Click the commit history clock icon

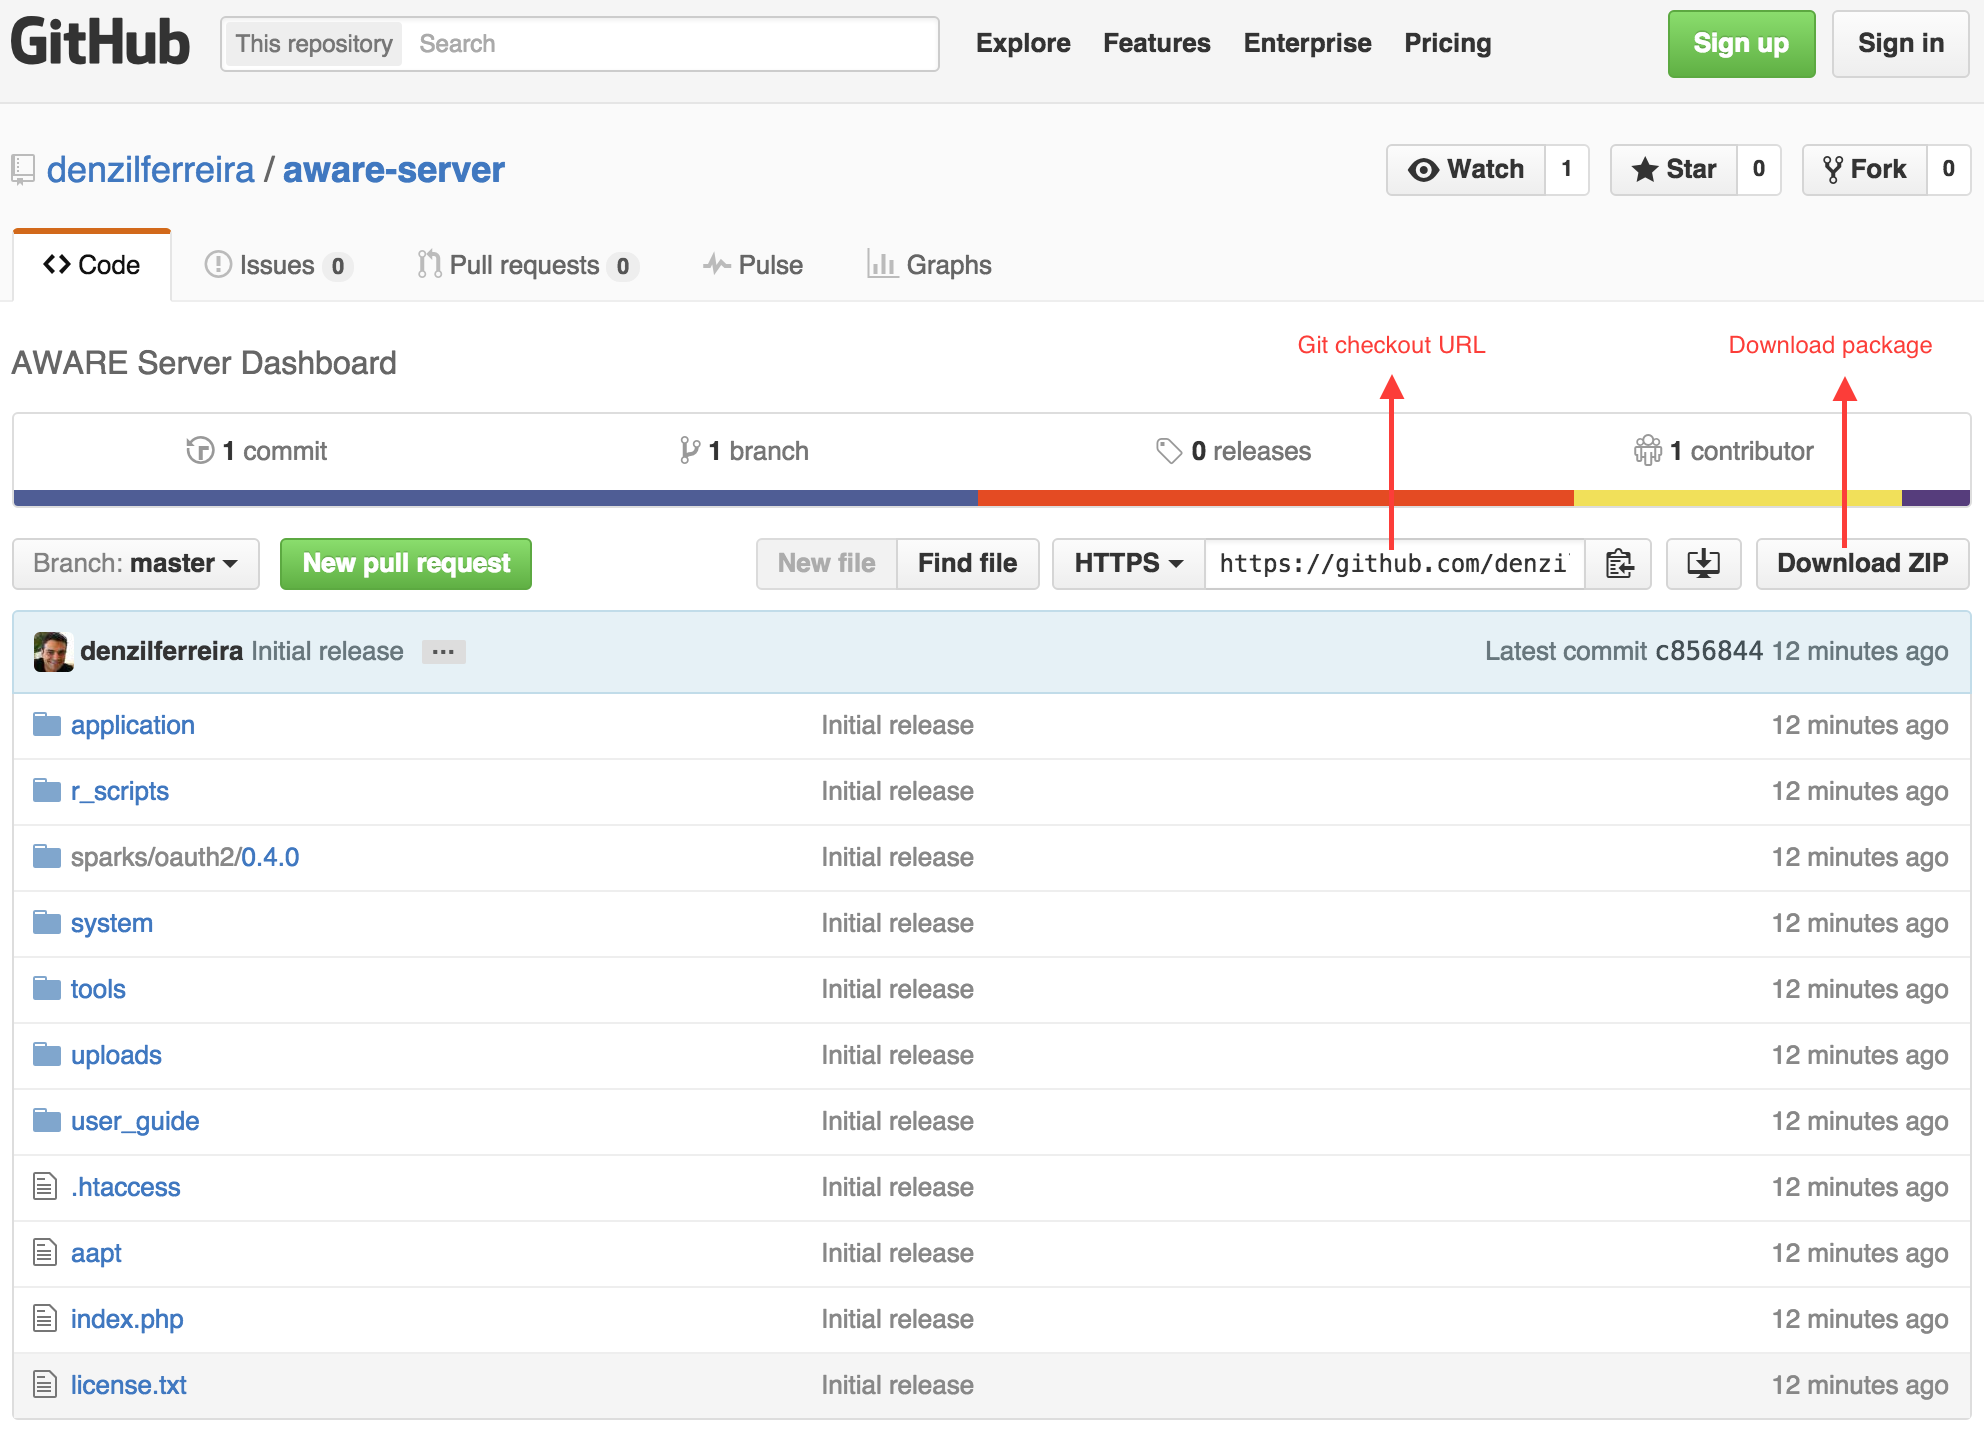200,451
